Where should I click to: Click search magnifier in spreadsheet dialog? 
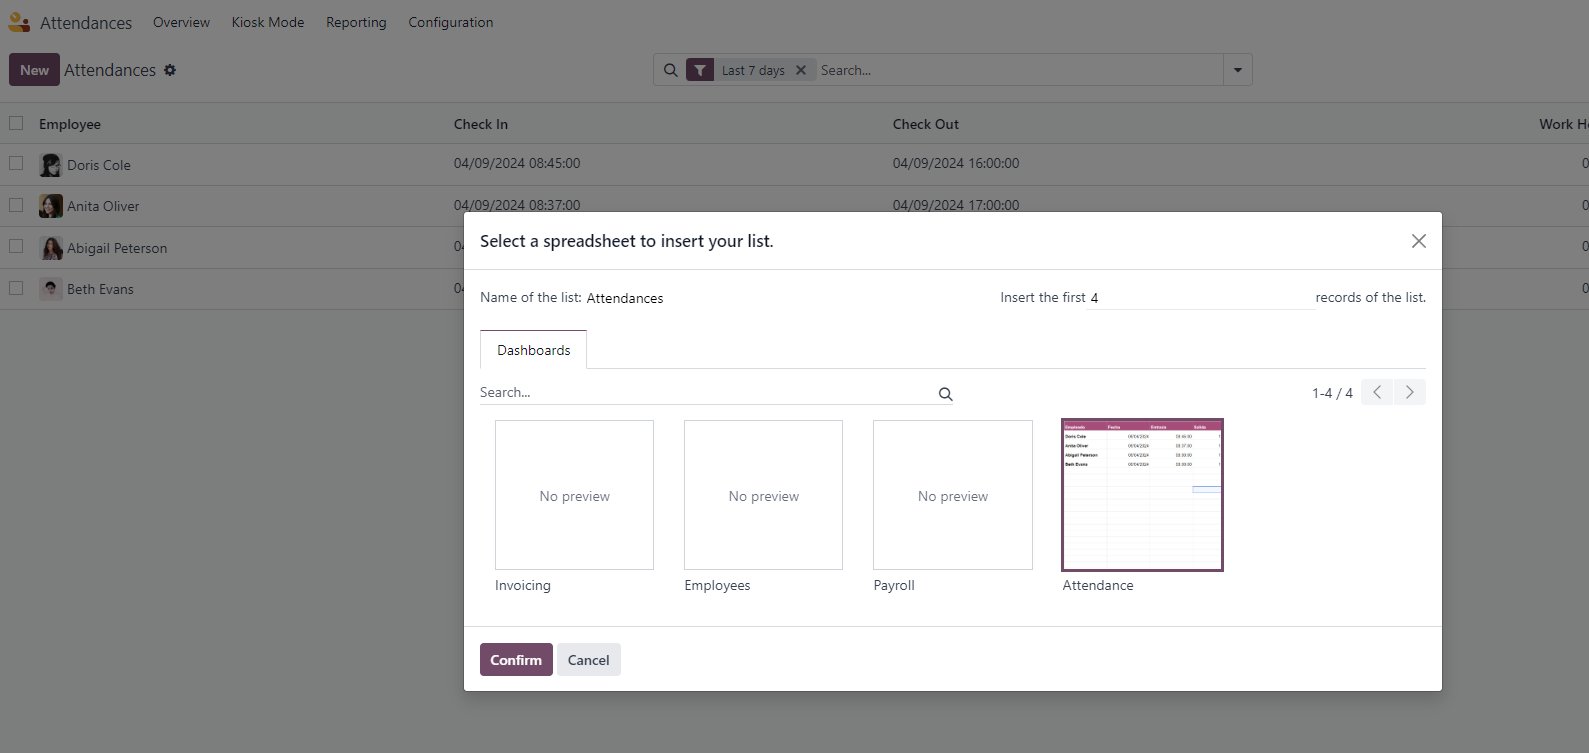[x=945, y=394]
